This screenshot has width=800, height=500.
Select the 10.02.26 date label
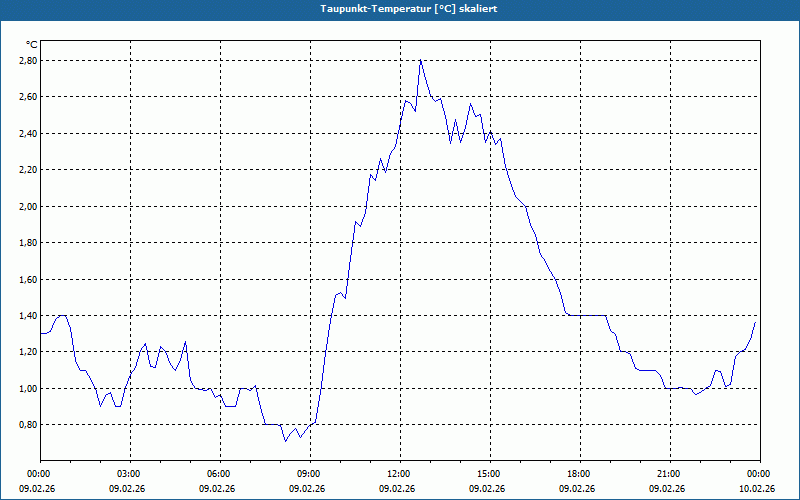757,489
